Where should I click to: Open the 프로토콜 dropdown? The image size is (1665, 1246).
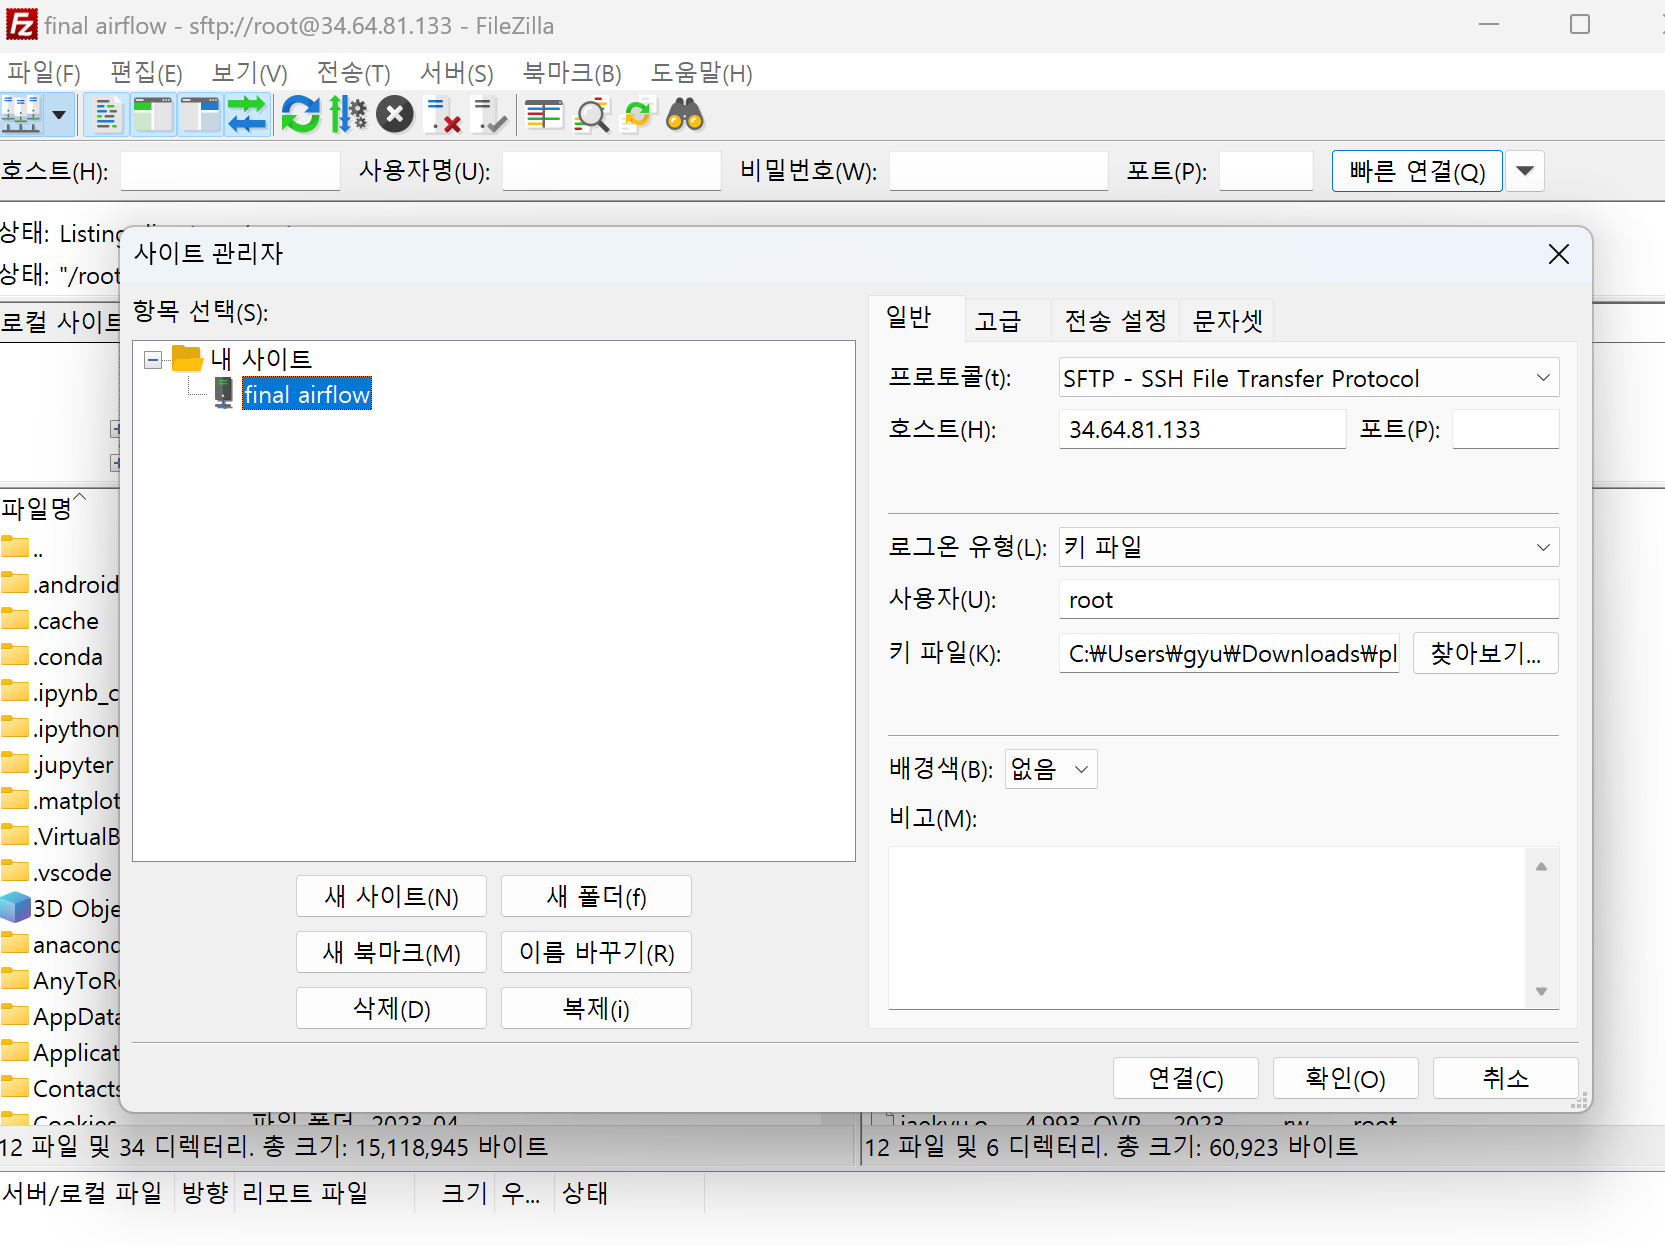[1309, 379]
